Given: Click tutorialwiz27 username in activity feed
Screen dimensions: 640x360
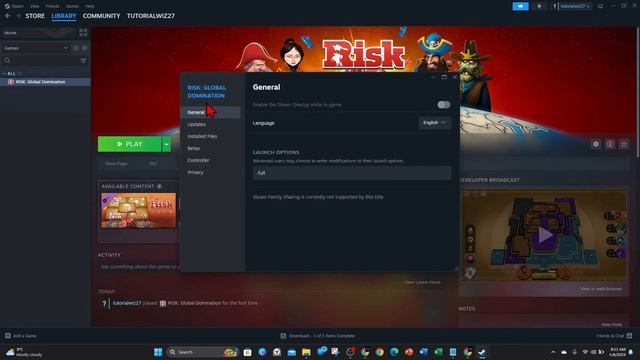Looking at the screenshot, I should point(127,303).
